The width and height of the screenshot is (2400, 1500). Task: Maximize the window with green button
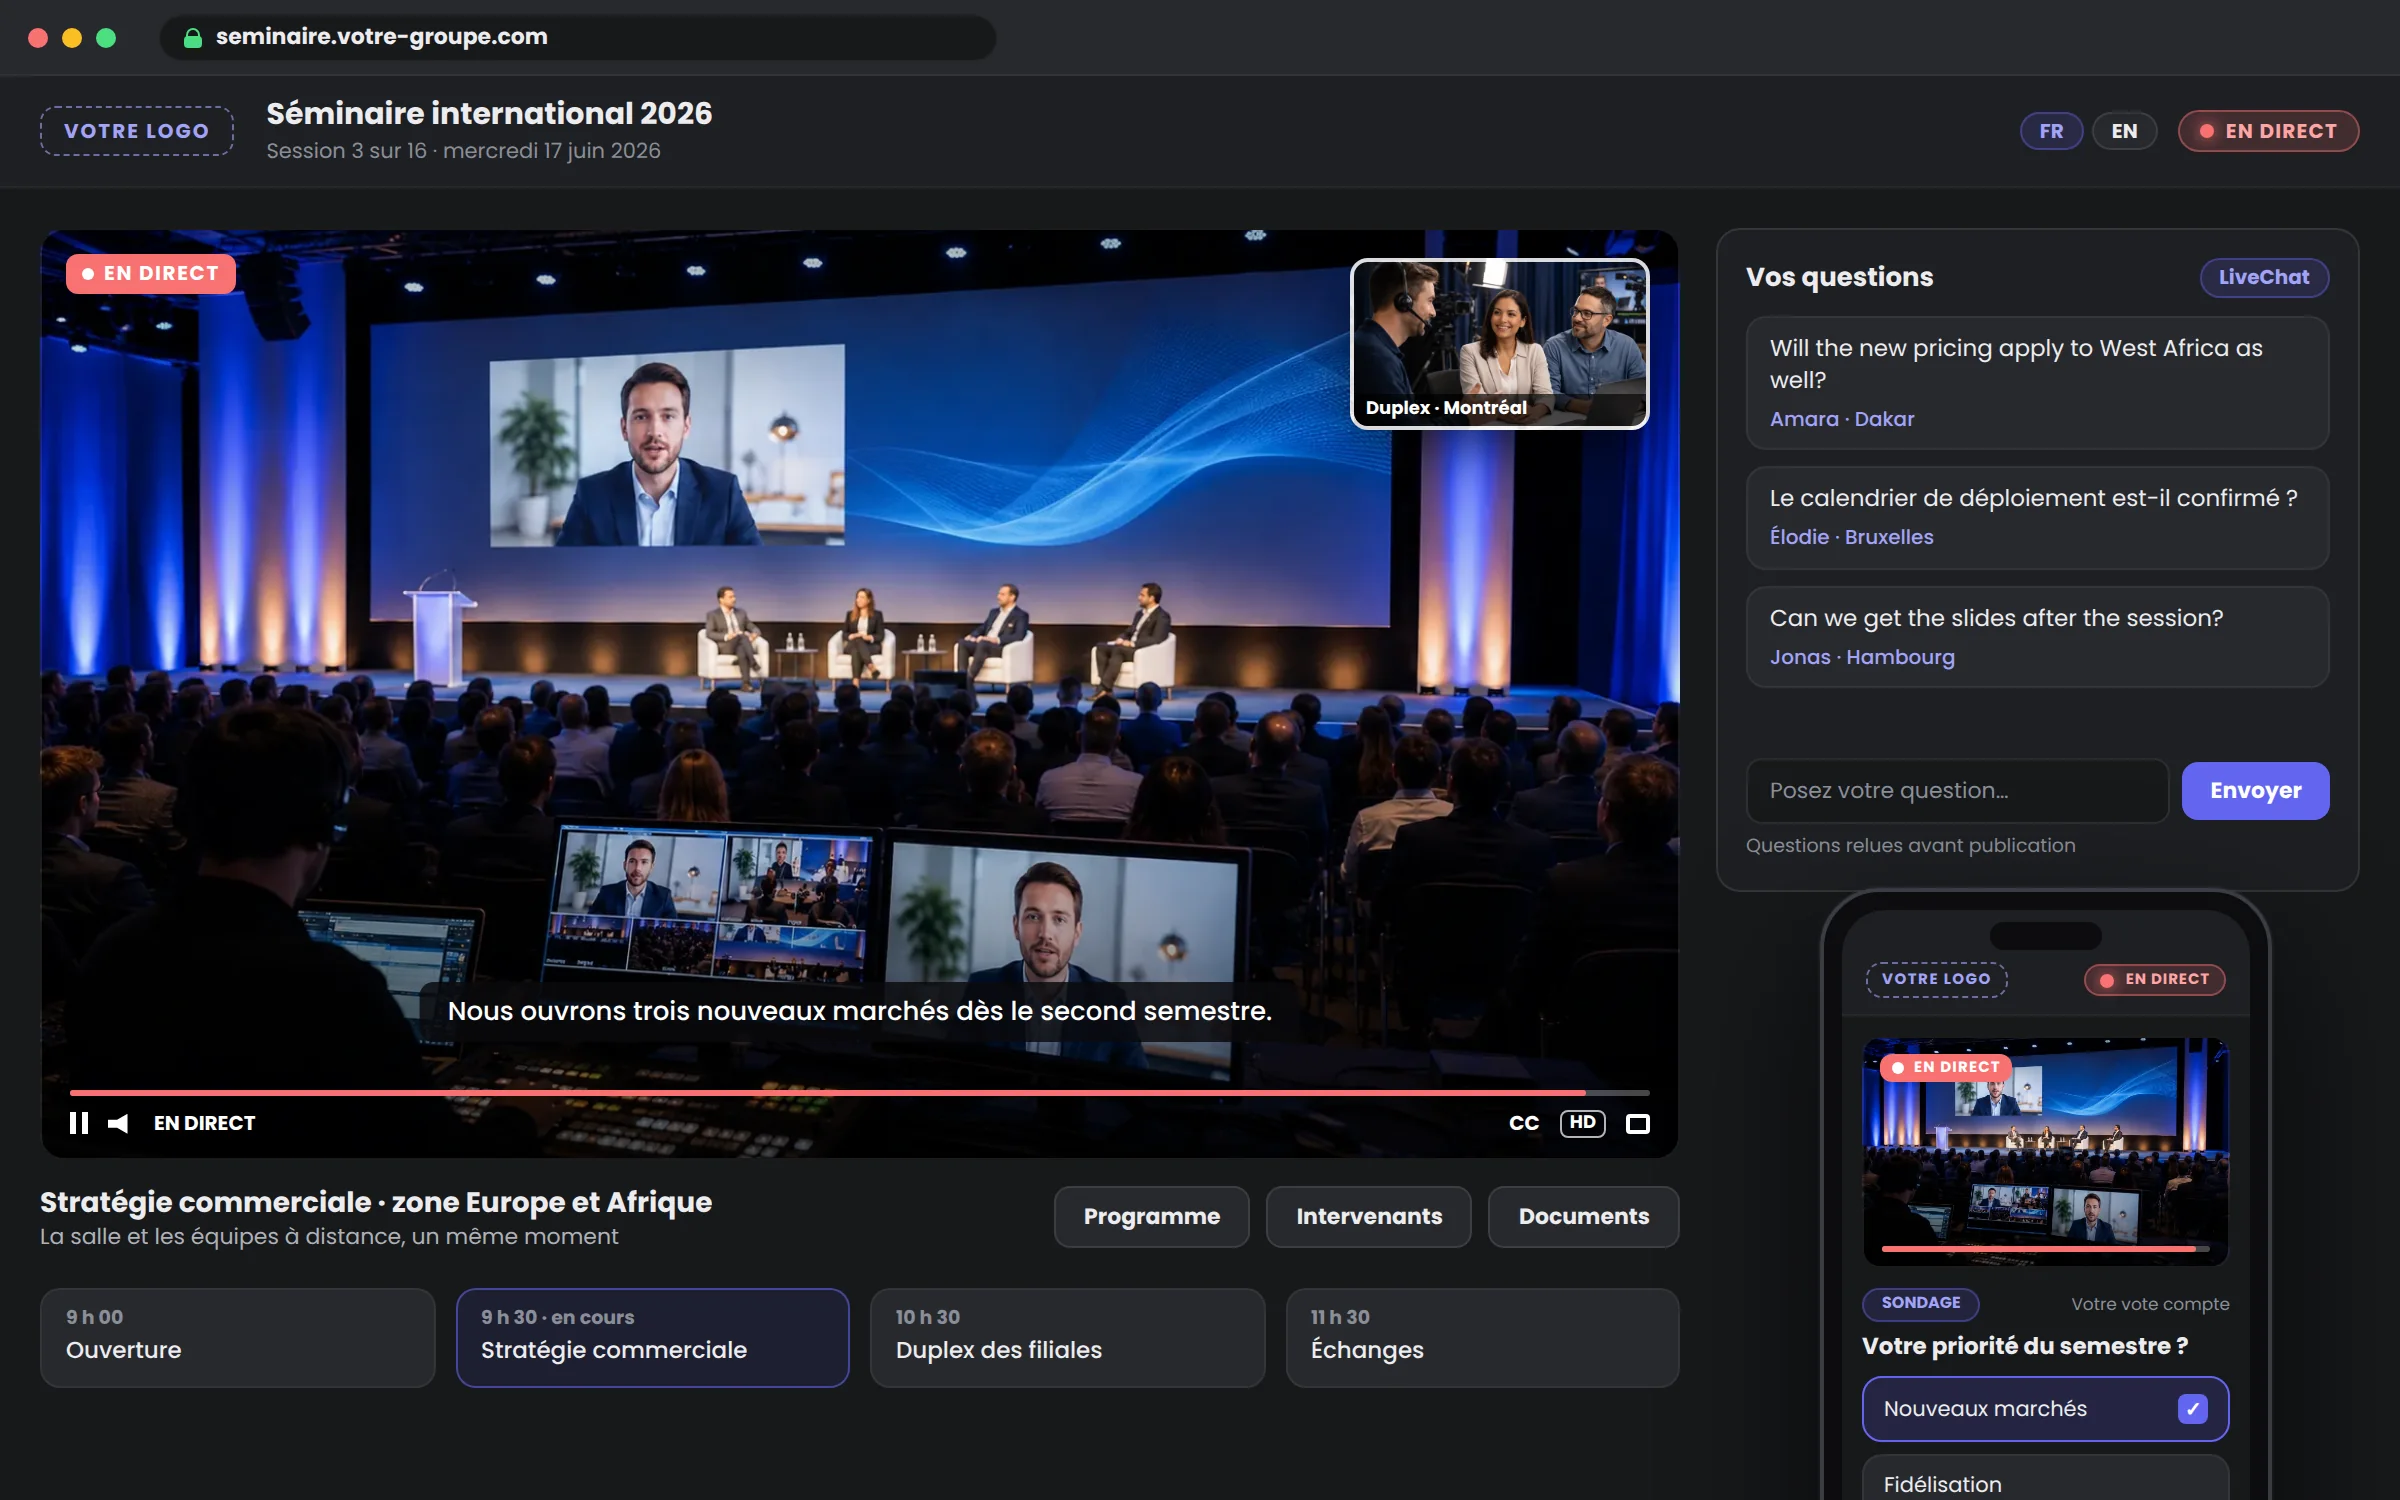click(x=106, y=38)
